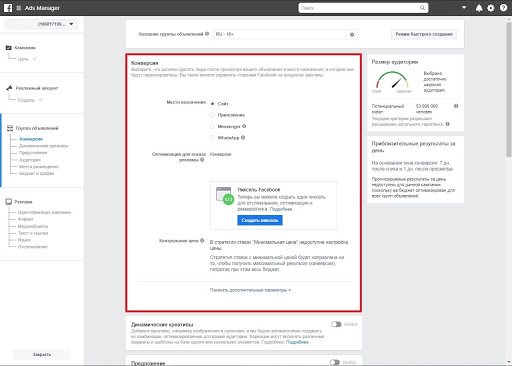Open the notifications bell
The height and width of the screenshot is (366, 512).
[x=479, y=8]
